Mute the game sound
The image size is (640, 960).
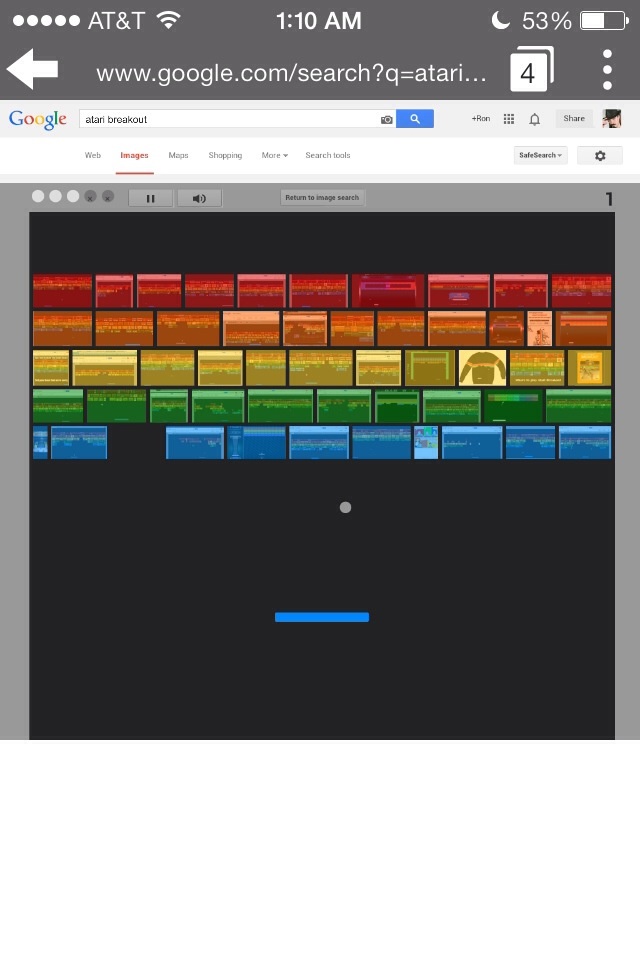click(199, 198)
